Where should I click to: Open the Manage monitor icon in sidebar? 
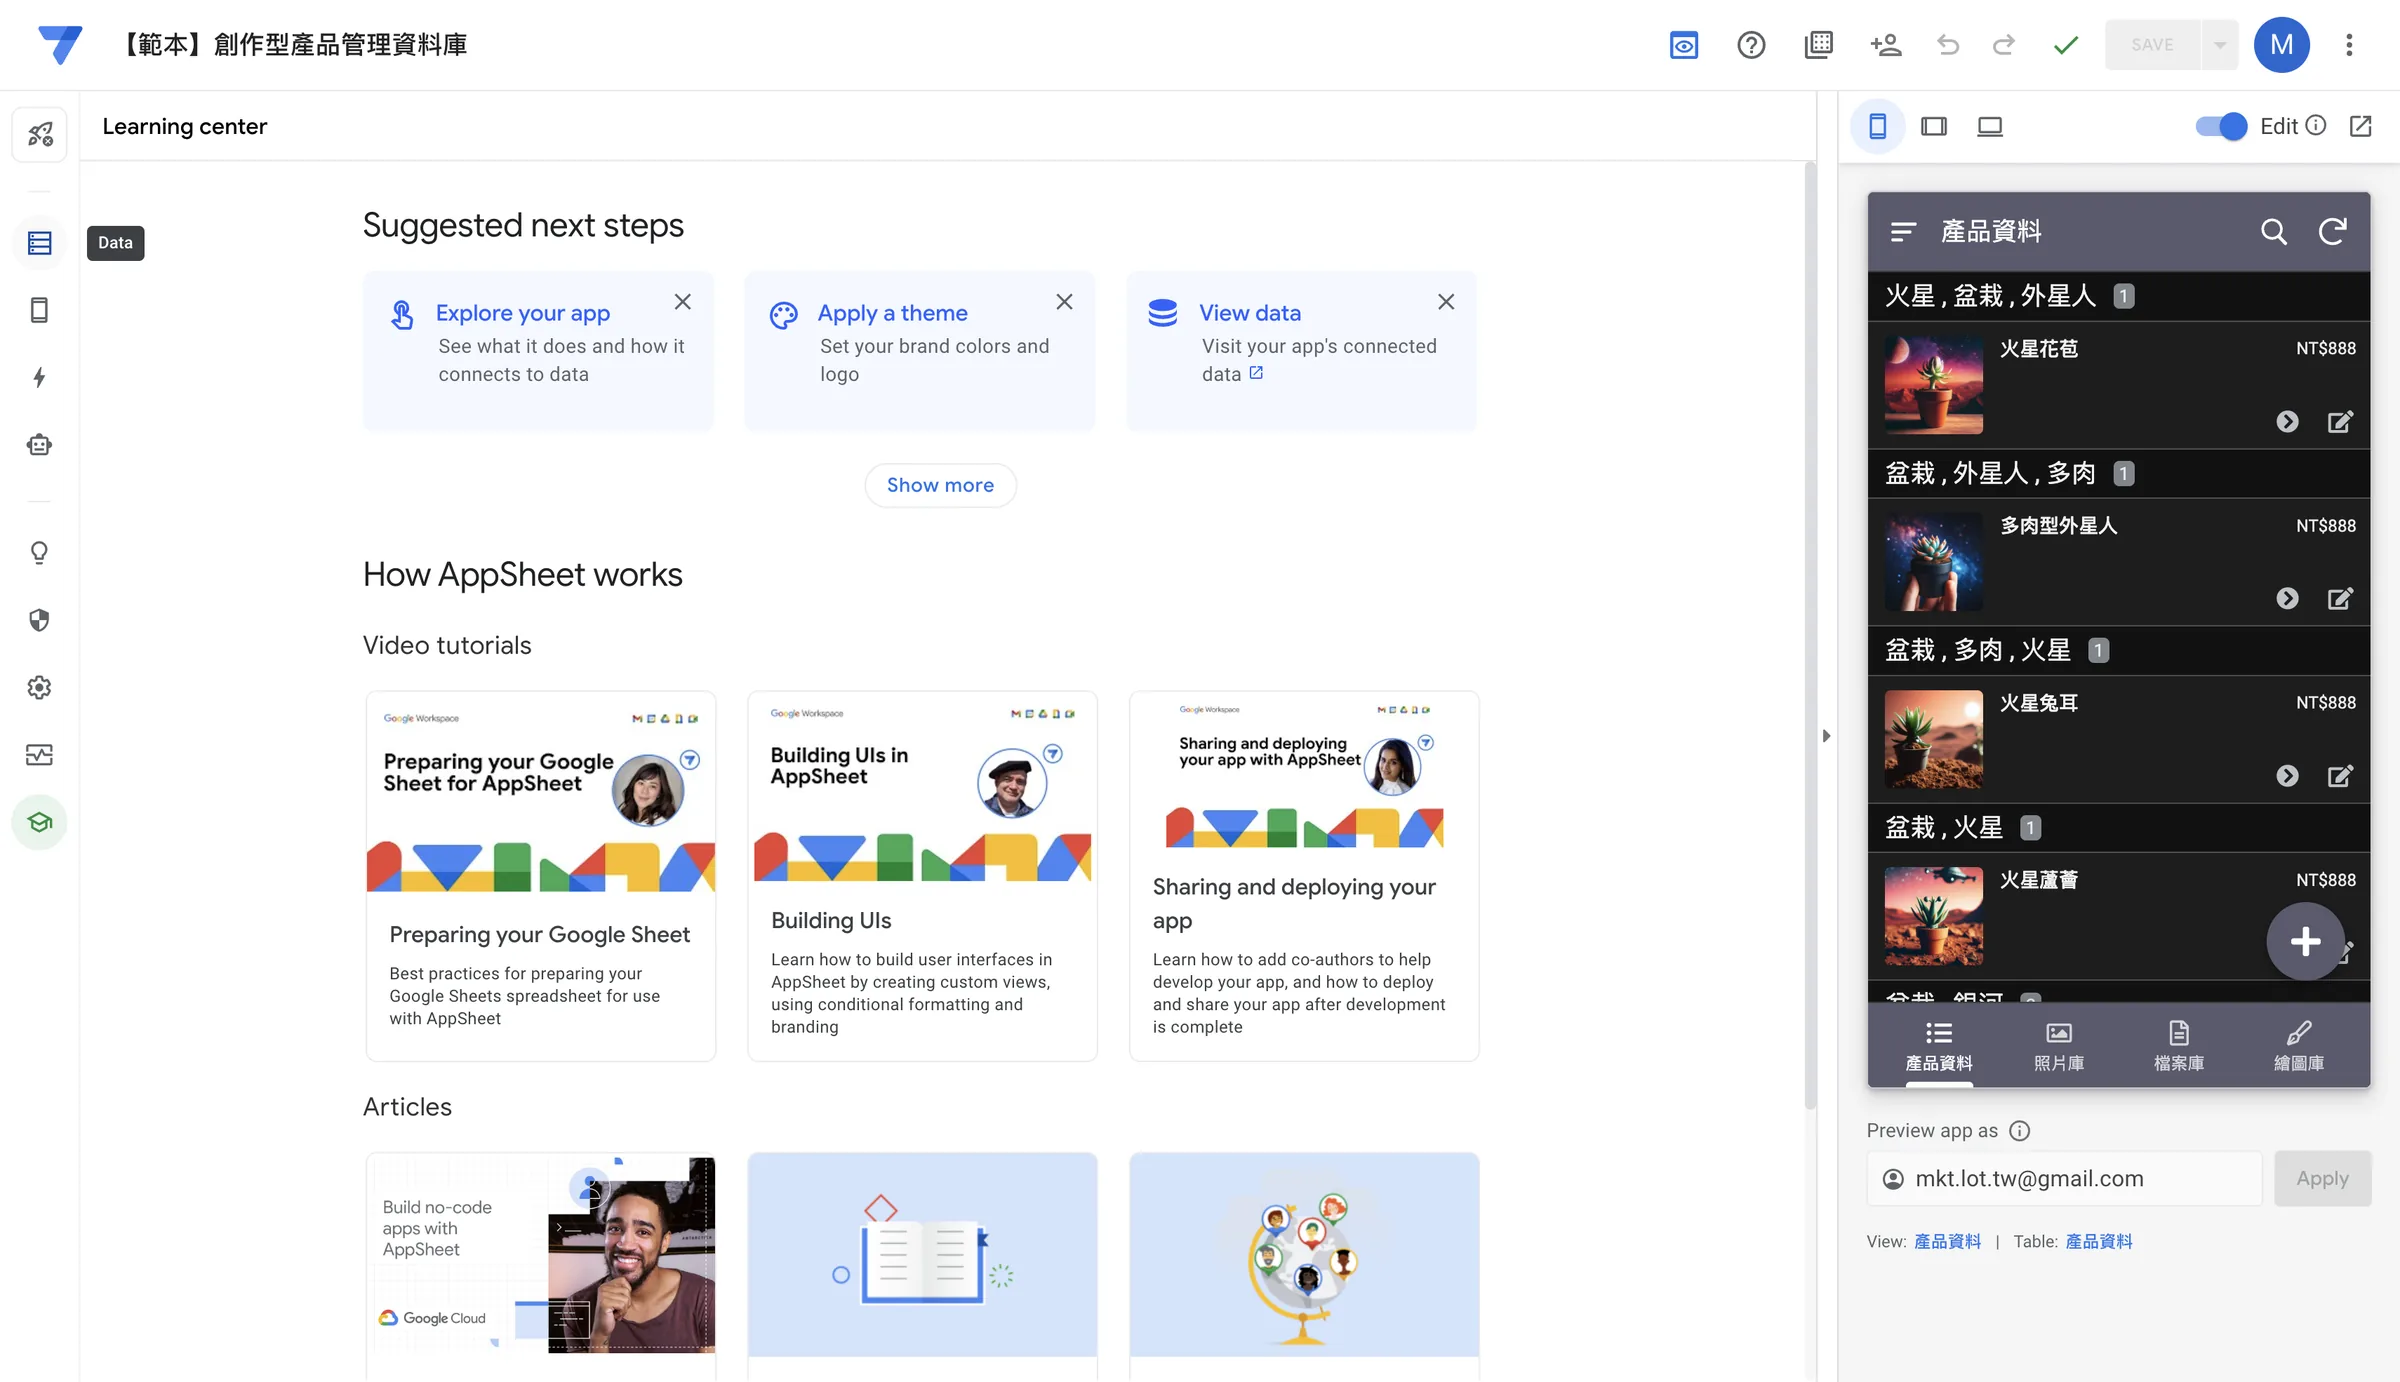pyautogui.click(x=39, y=755)
